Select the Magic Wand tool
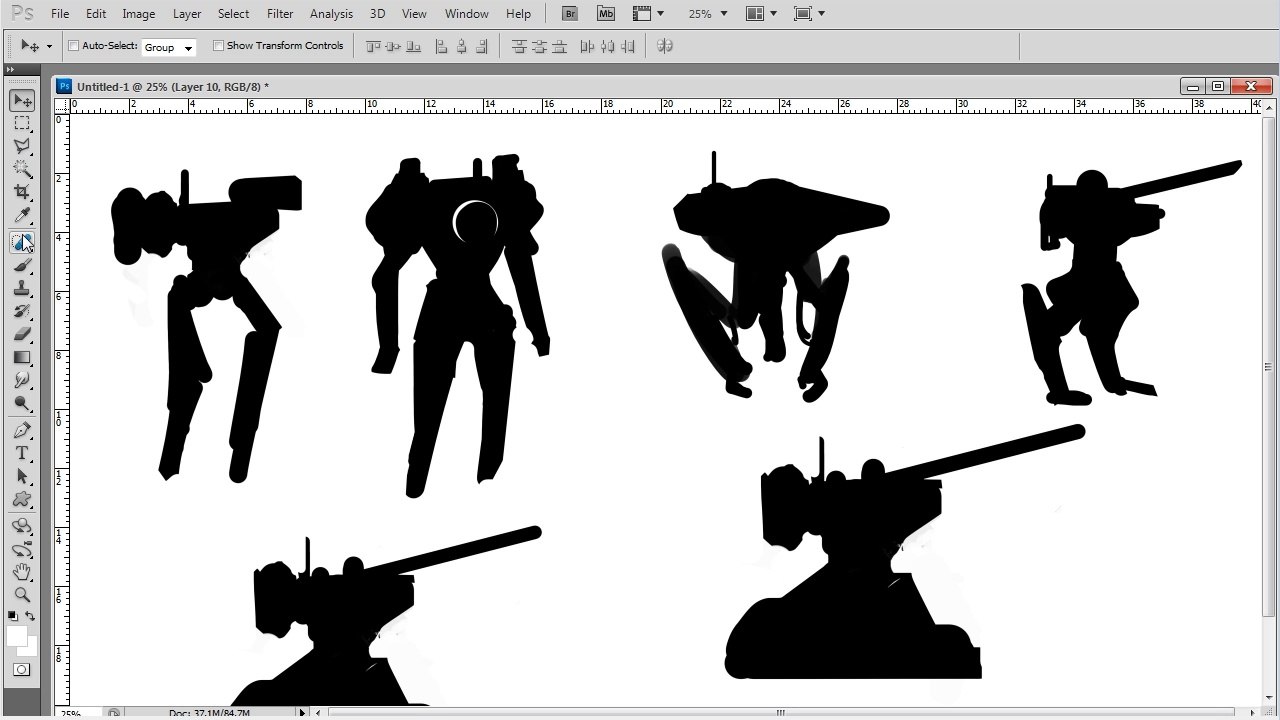Viewport: 1280px width, 720px height. (x=22, y=170)
